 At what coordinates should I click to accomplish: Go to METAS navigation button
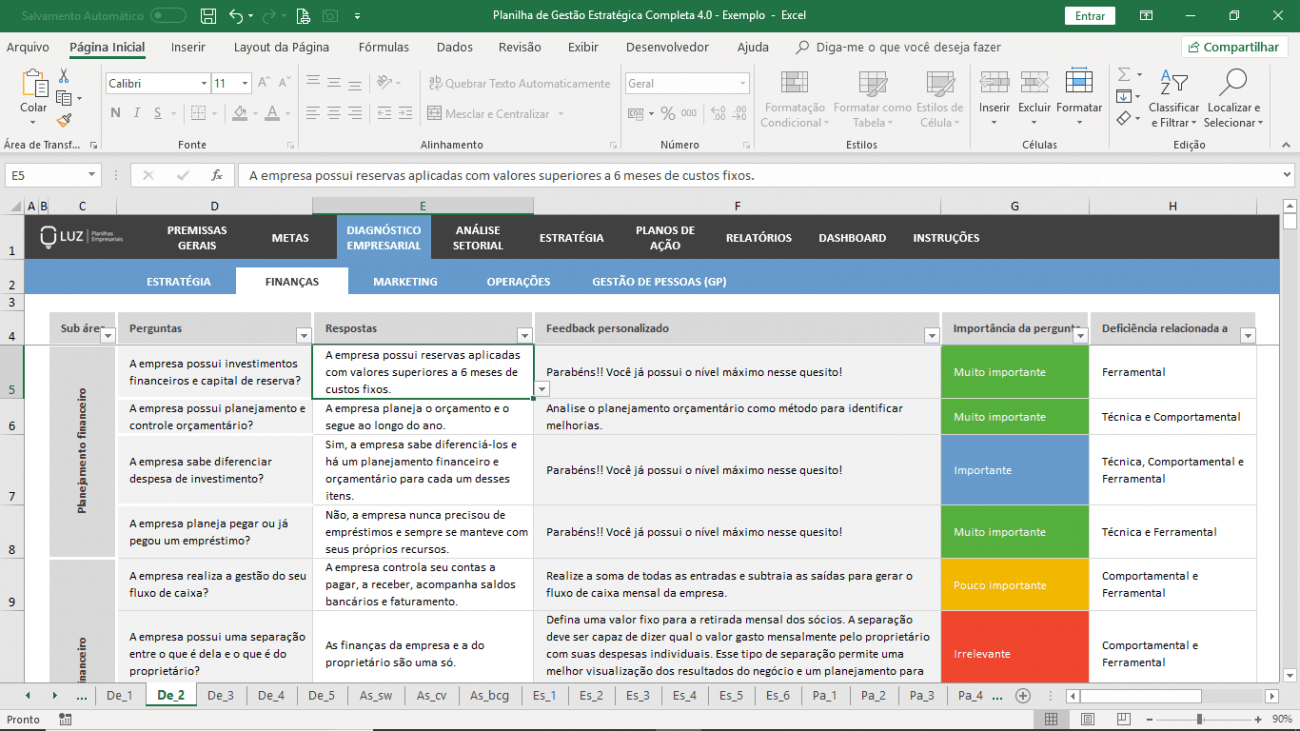290,238
